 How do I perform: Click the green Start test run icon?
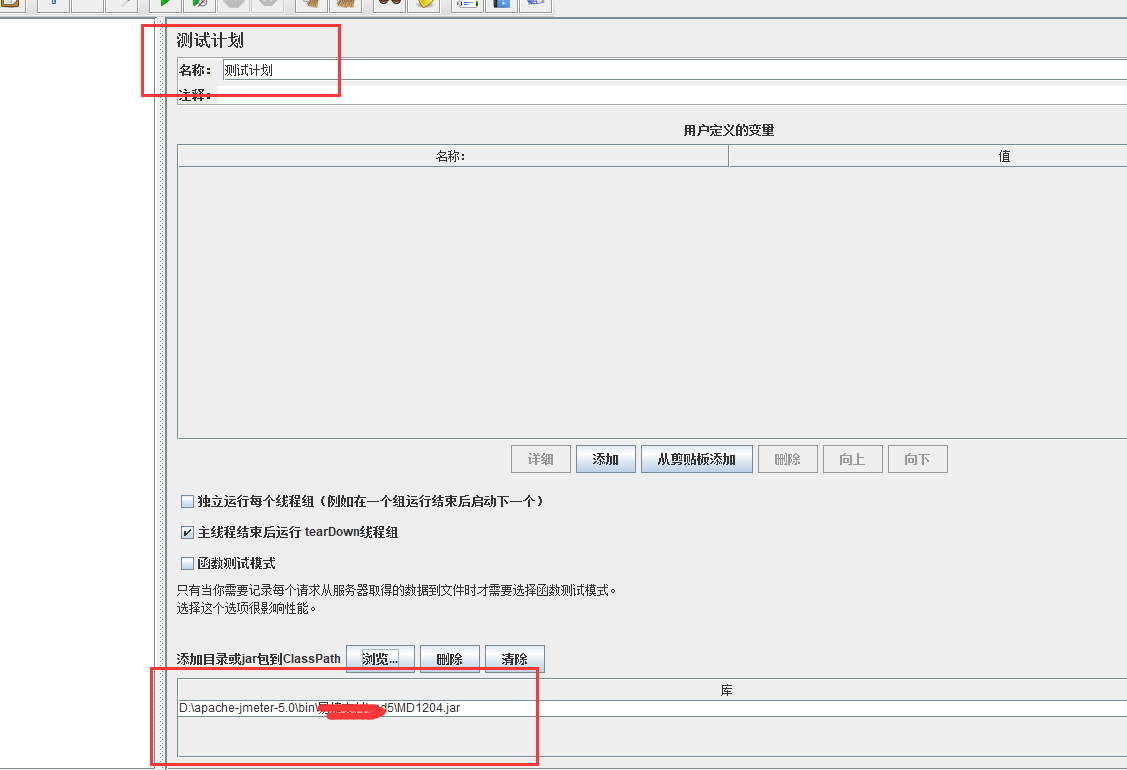[x=165, y=4]
